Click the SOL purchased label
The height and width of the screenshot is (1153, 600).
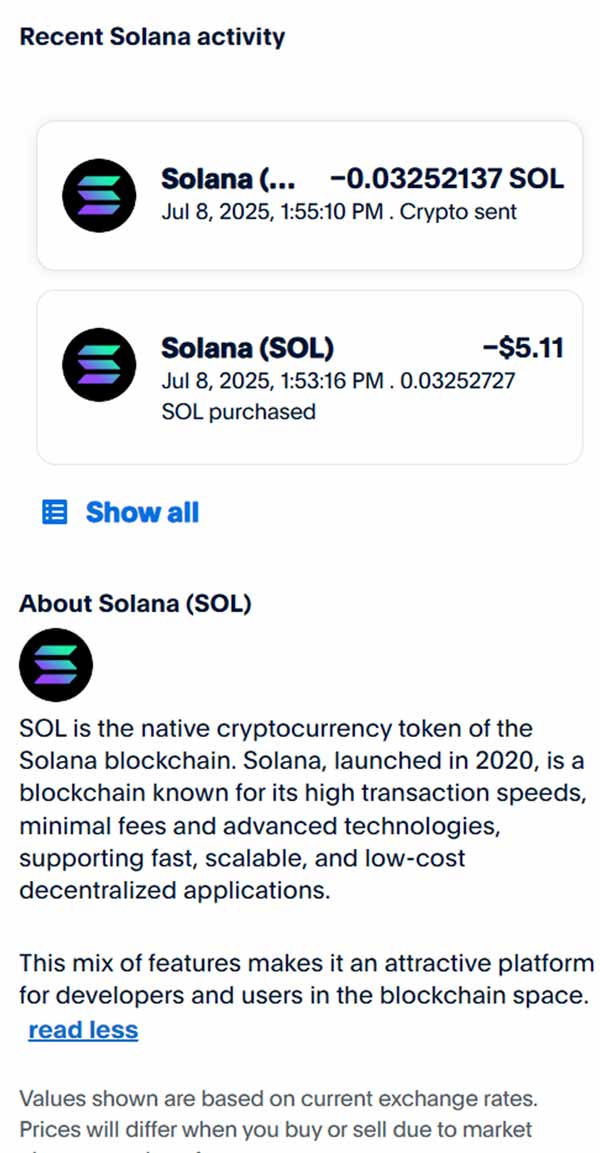click(x=238, y=411)
